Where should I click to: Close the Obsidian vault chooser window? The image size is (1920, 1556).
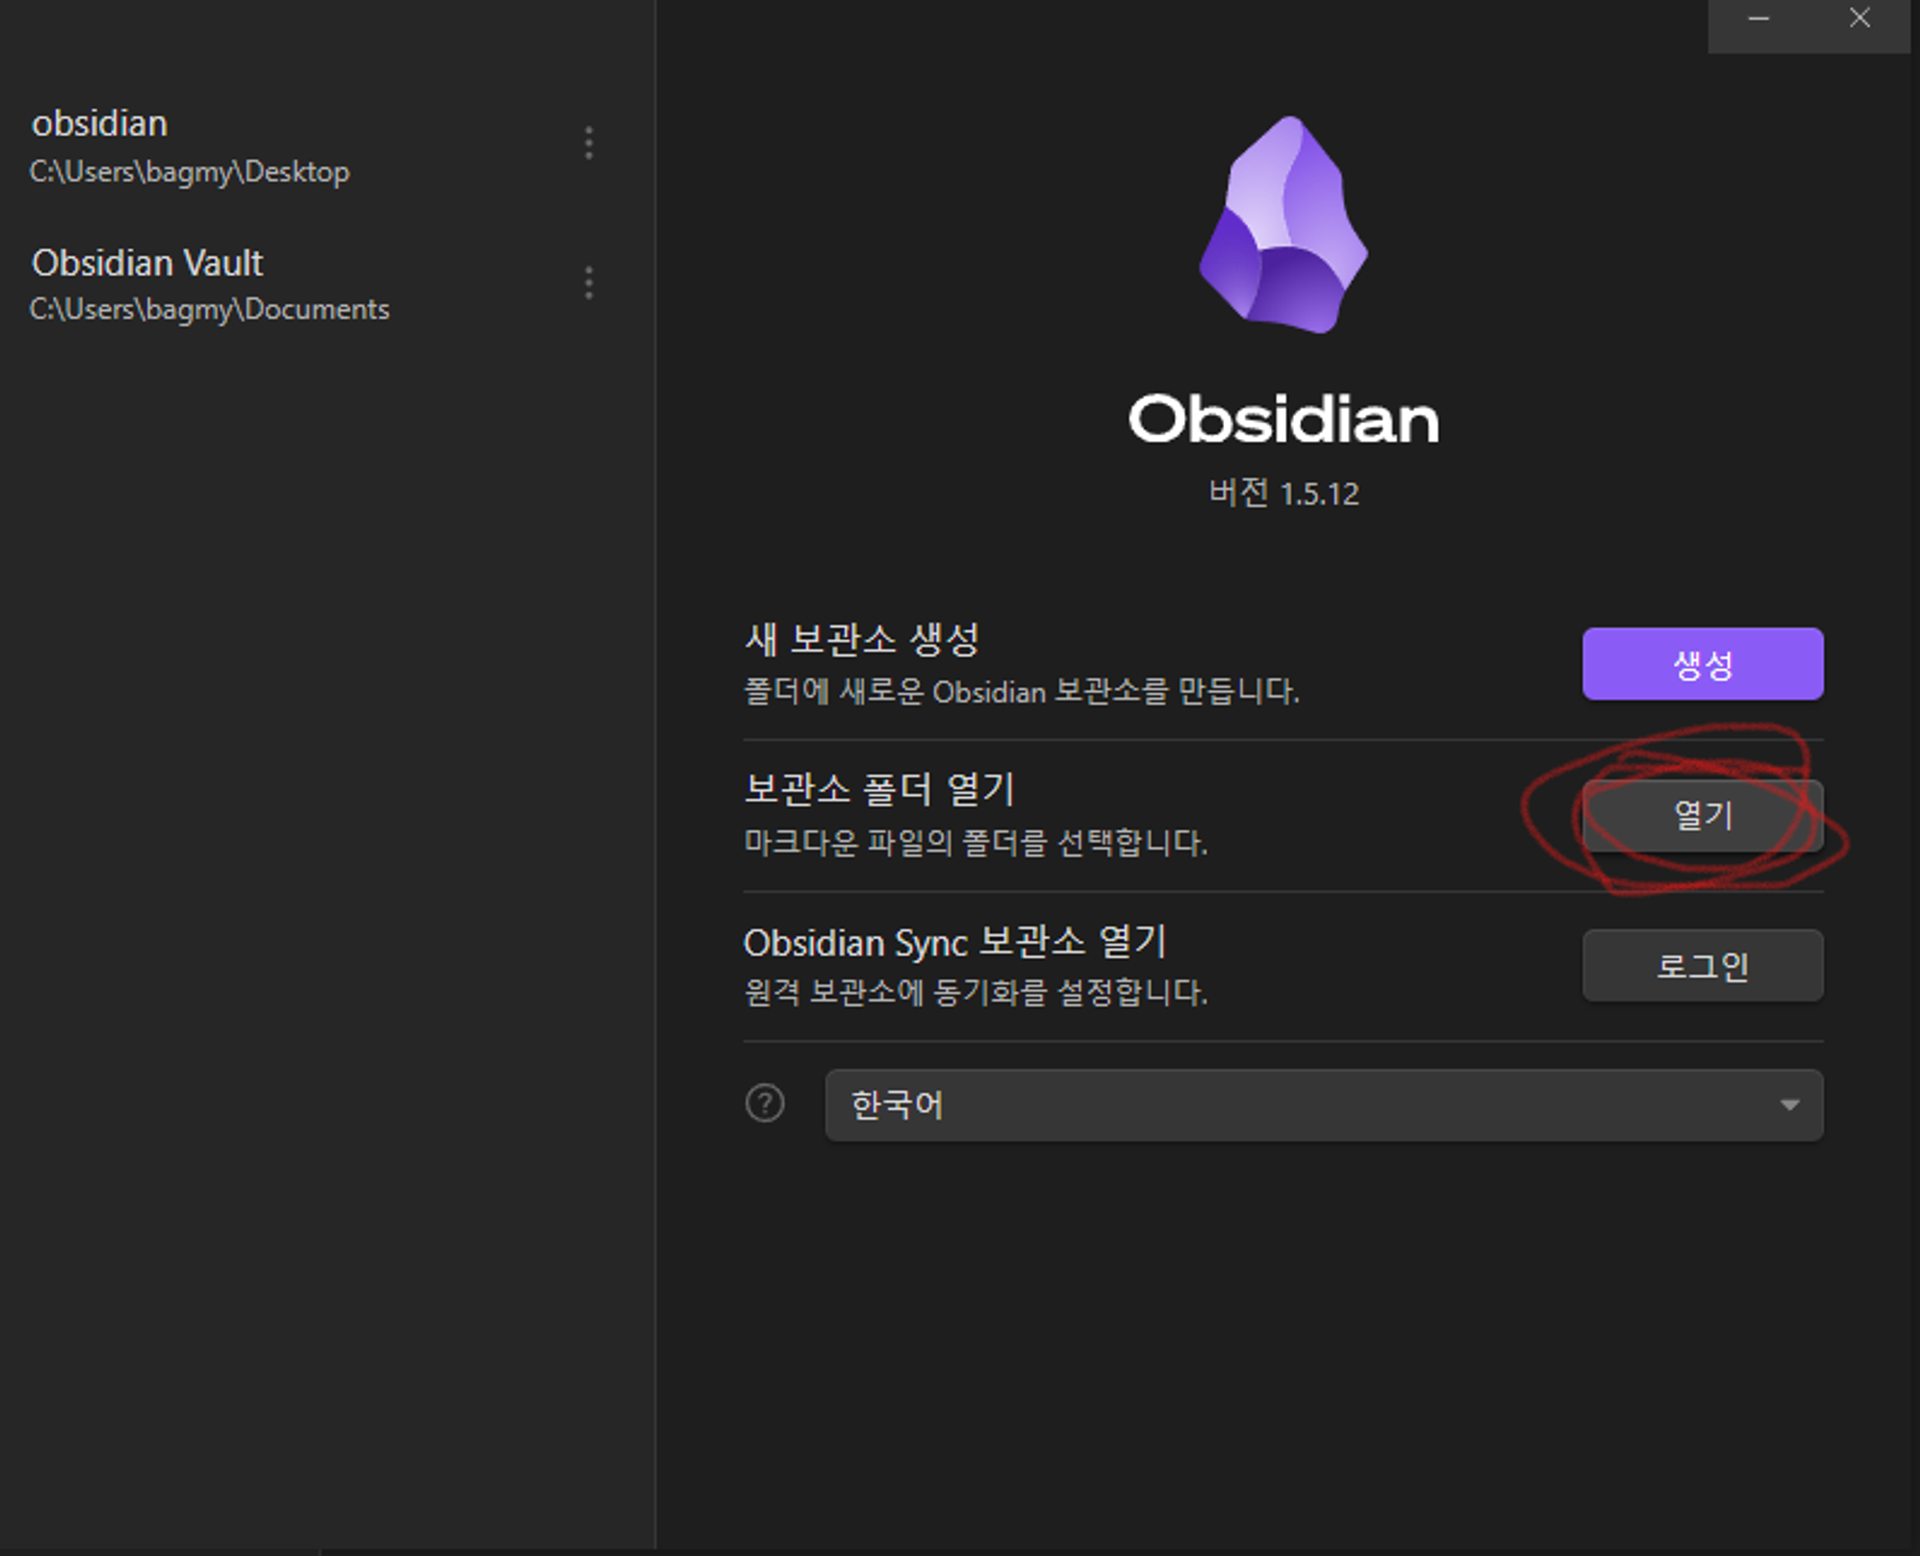1860,19
